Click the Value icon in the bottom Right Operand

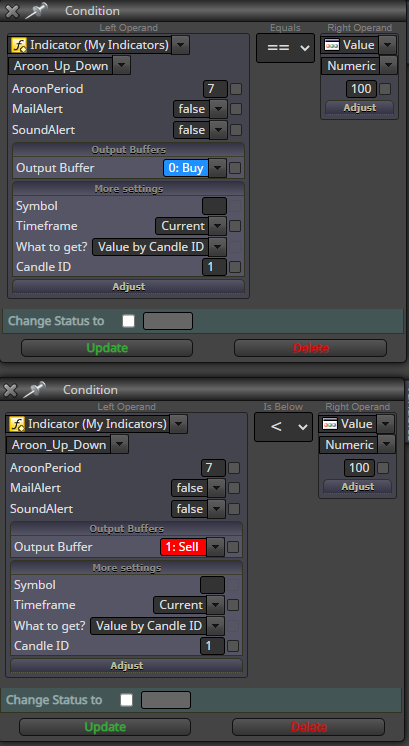[x=329, y=424]
